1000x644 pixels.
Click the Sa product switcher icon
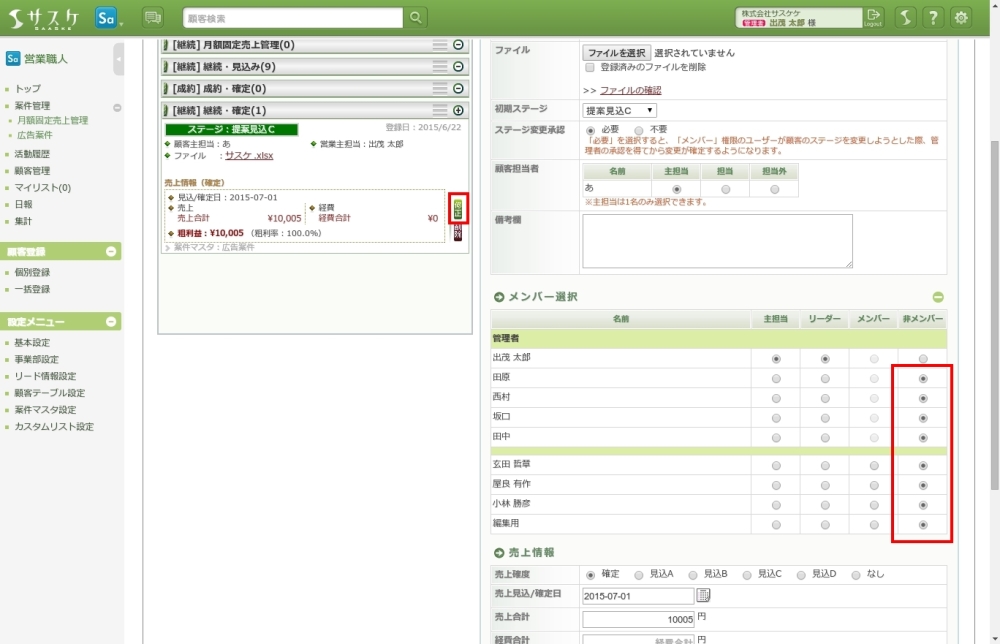(x=108, y=18)
